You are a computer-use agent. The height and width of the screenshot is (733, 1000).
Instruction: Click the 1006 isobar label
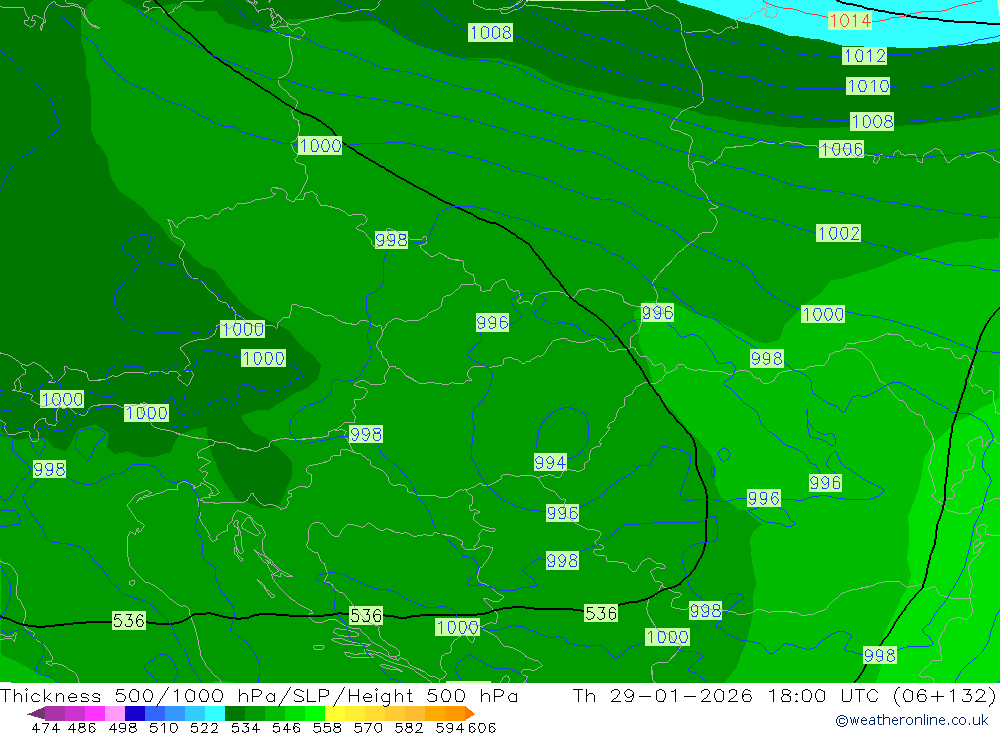click(841, 149)
